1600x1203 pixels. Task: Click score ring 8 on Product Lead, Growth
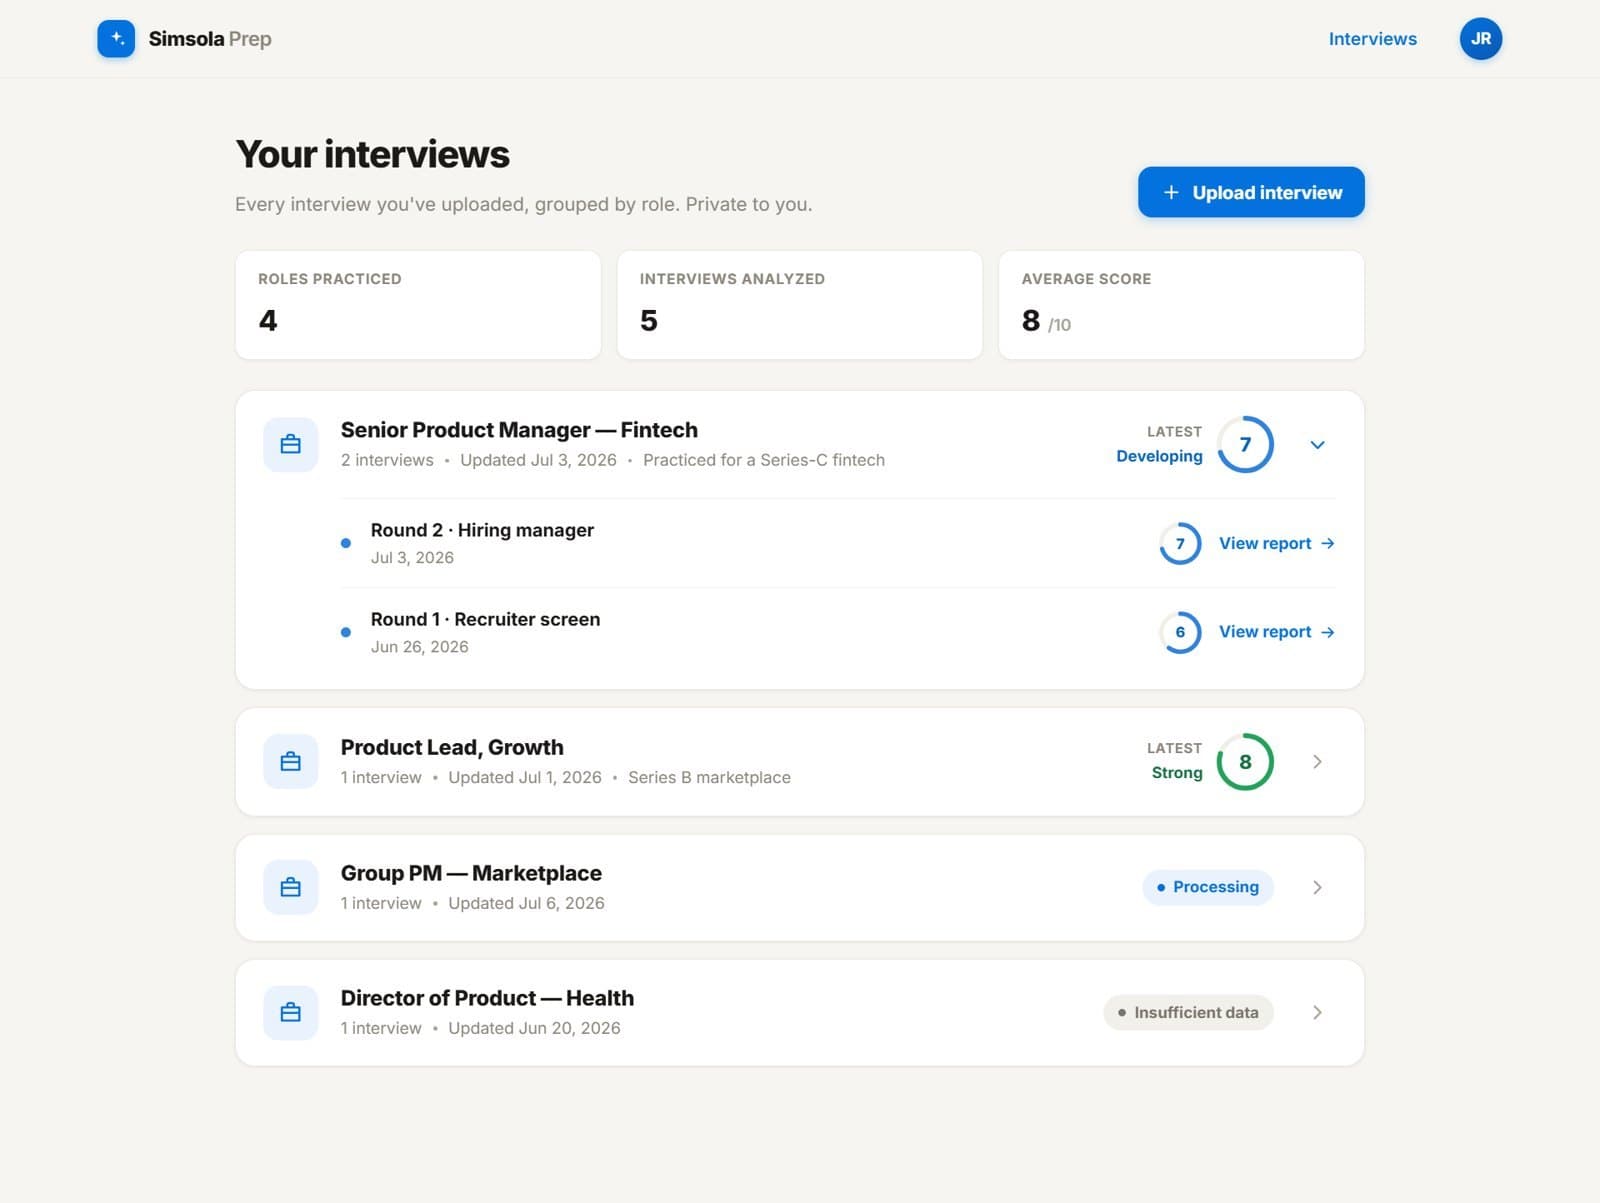point(1245,761)
